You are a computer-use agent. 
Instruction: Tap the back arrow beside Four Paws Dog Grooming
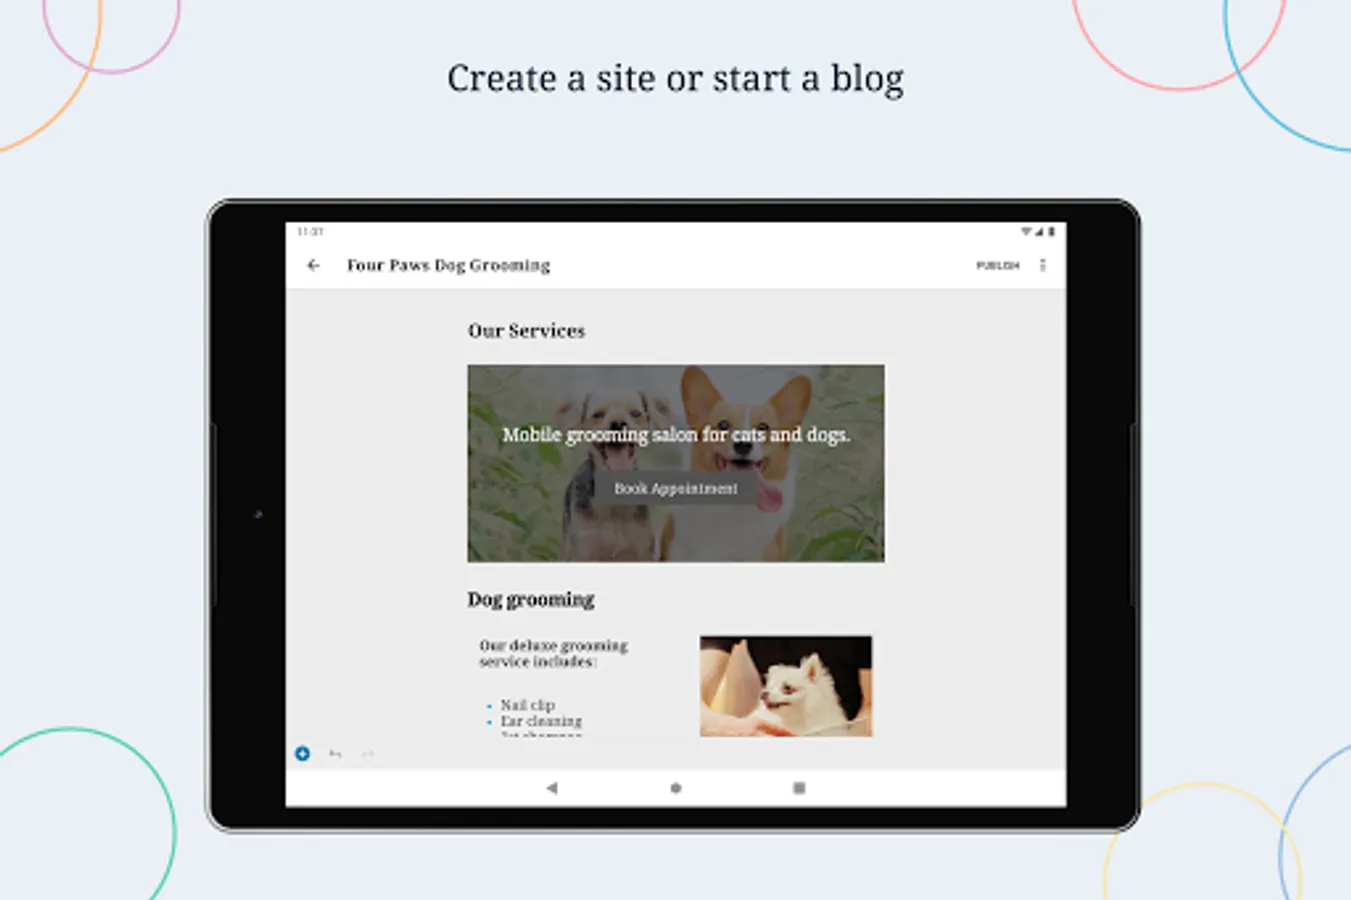tap(313, 265)
